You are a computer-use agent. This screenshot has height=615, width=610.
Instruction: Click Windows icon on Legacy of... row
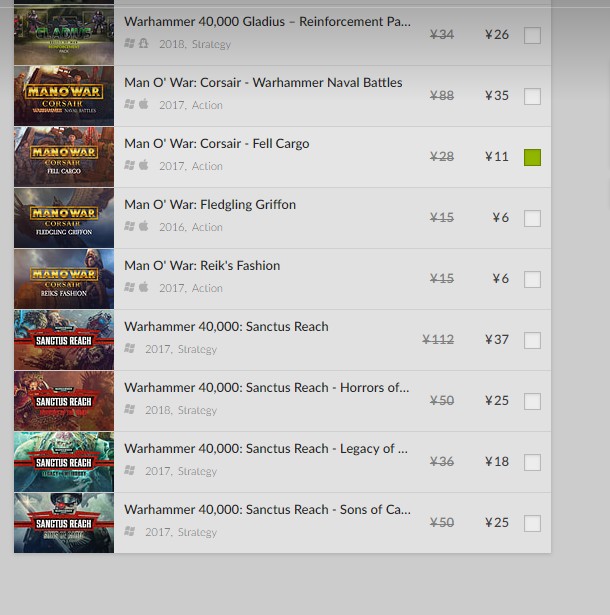129,470
